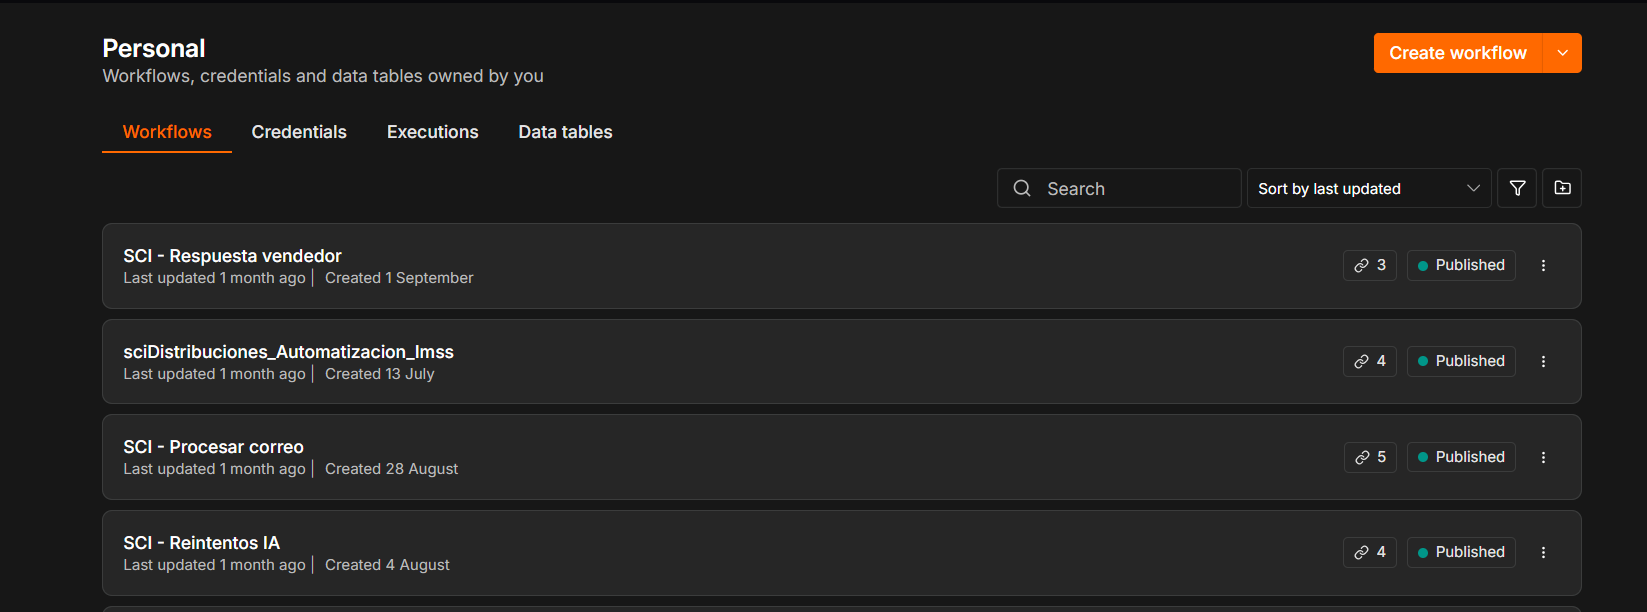
Task: Click Published status of SCI - Procesar correo
Action: coord(1461,457)
